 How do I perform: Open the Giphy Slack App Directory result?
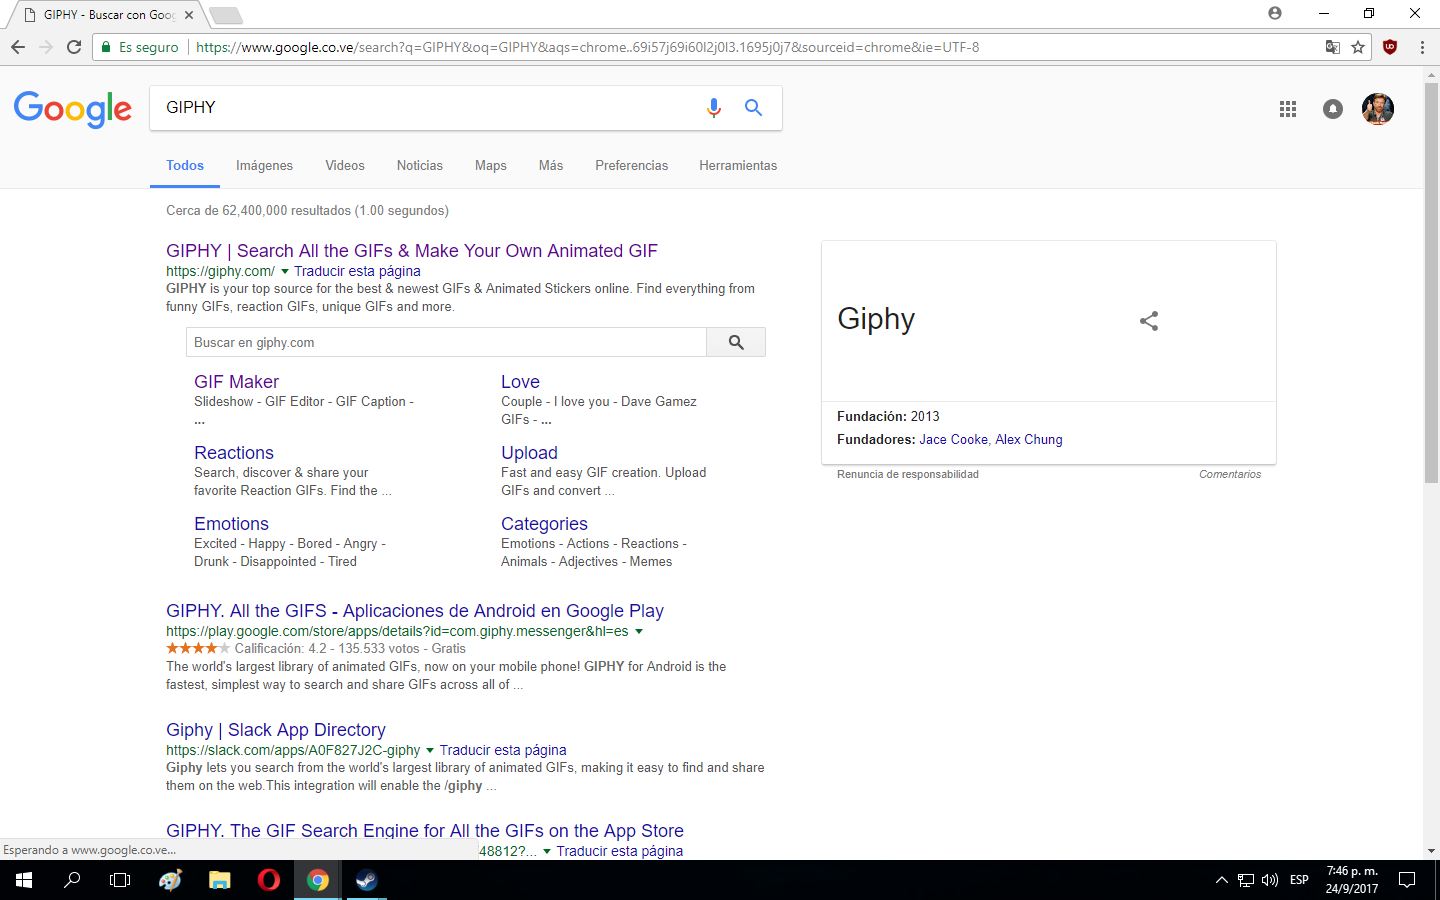(276, 730)
